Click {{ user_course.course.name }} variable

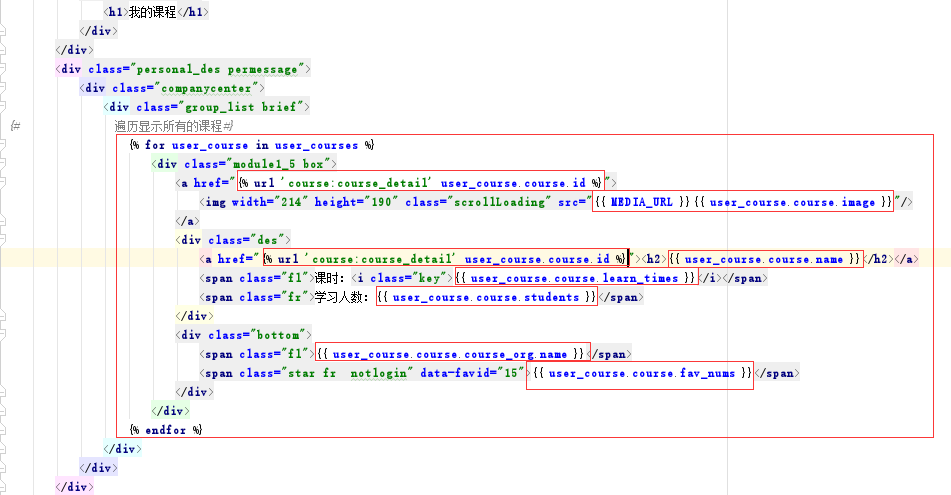pyautogui.click(x=765, y=259)
